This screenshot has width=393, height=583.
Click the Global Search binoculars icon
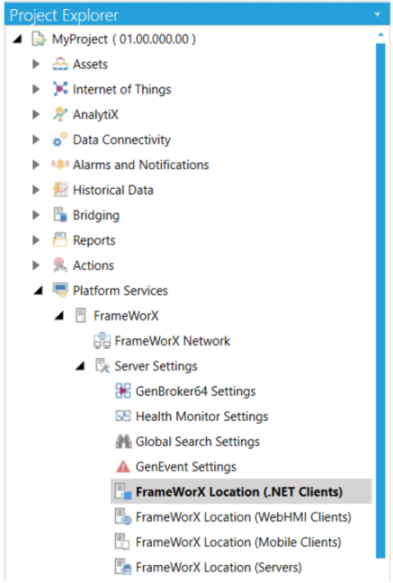click(x=123, y=441)
